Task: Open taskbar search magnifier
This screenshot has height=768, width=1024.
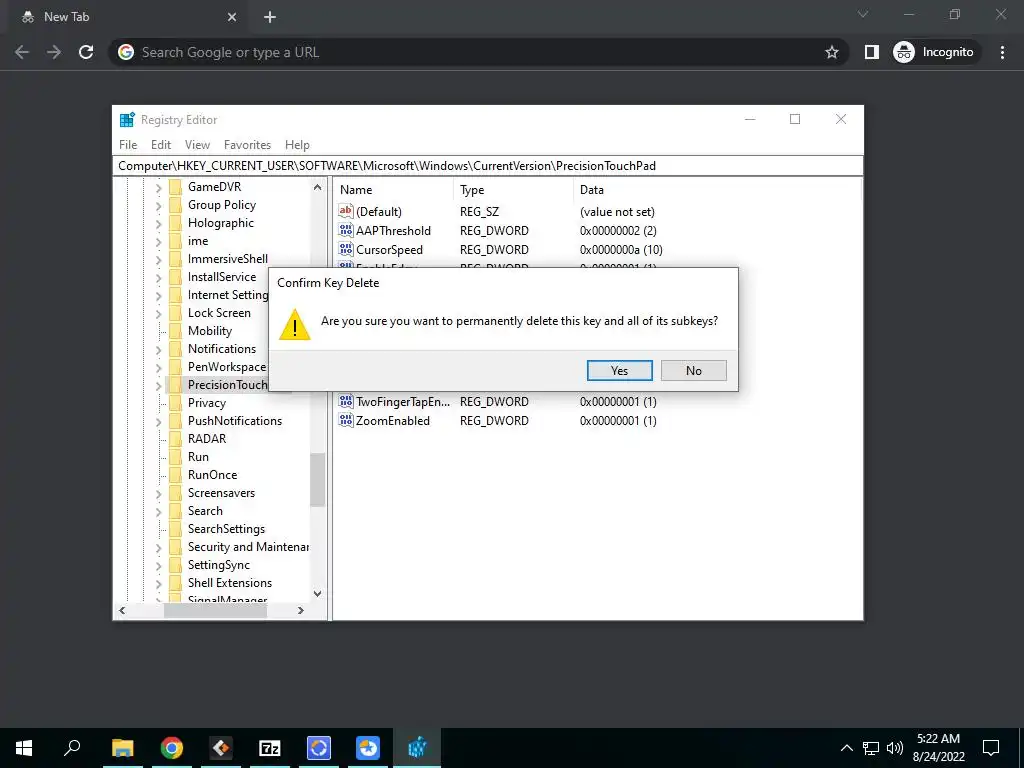Action: [72, 748]
